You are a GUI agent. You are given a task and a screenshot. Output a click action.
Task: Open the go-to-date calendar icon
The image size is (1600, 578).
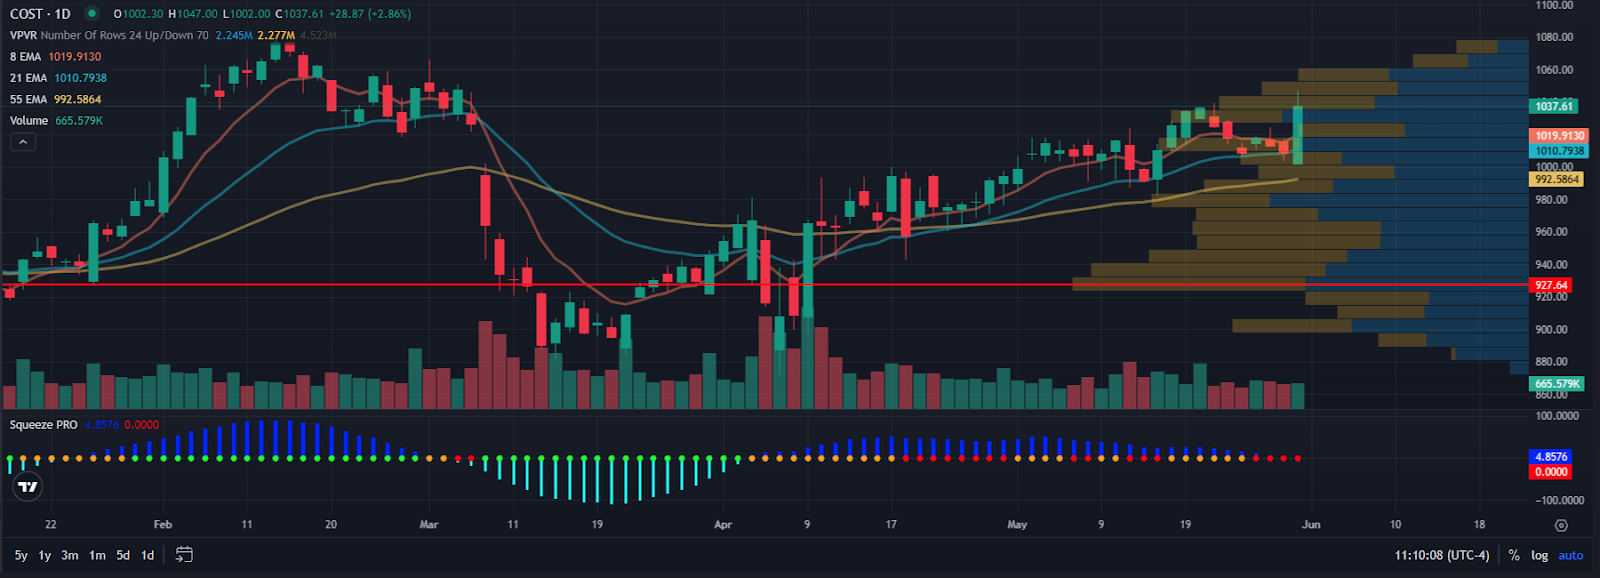pyautogui.click(x=184, y=555)
